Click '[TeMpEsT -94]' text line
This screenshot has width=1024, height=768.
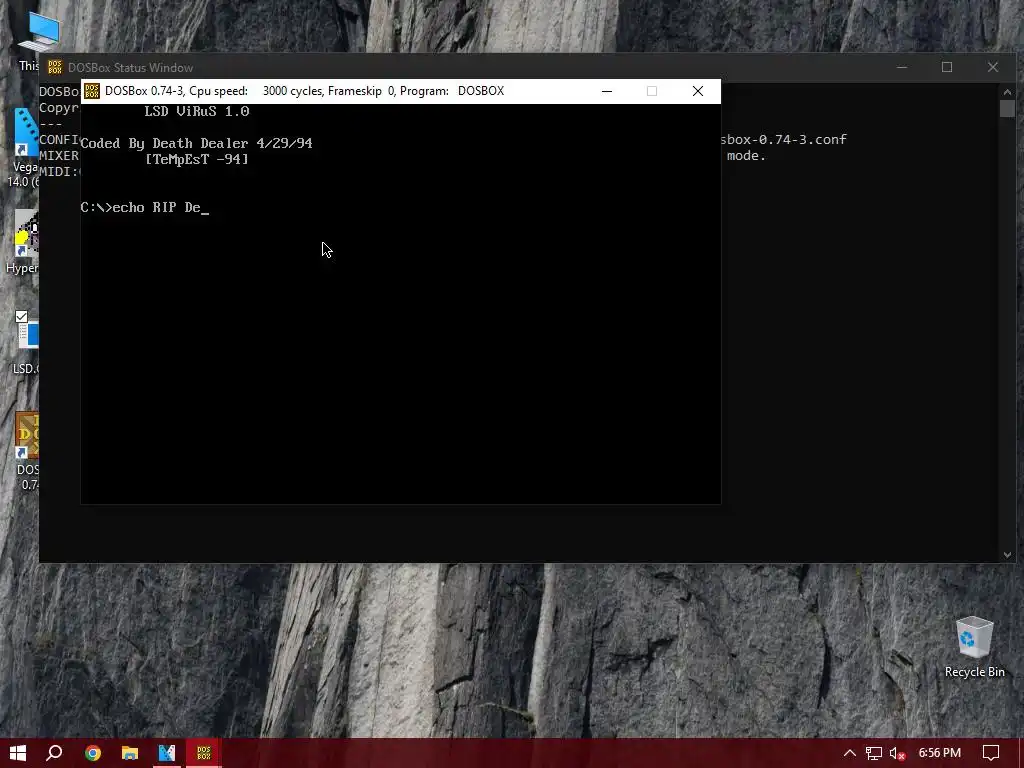coord(197,159)
